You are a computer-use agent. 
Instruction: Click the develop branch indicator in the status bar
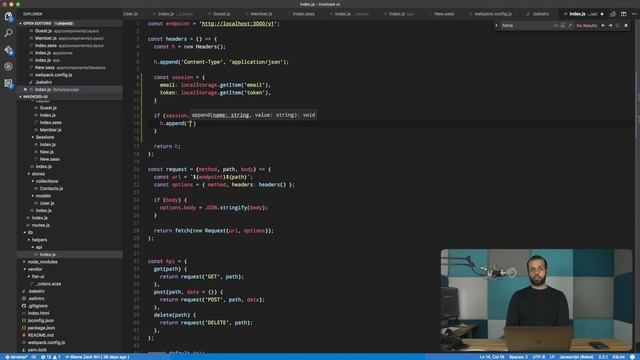click(x=16, y=357)
